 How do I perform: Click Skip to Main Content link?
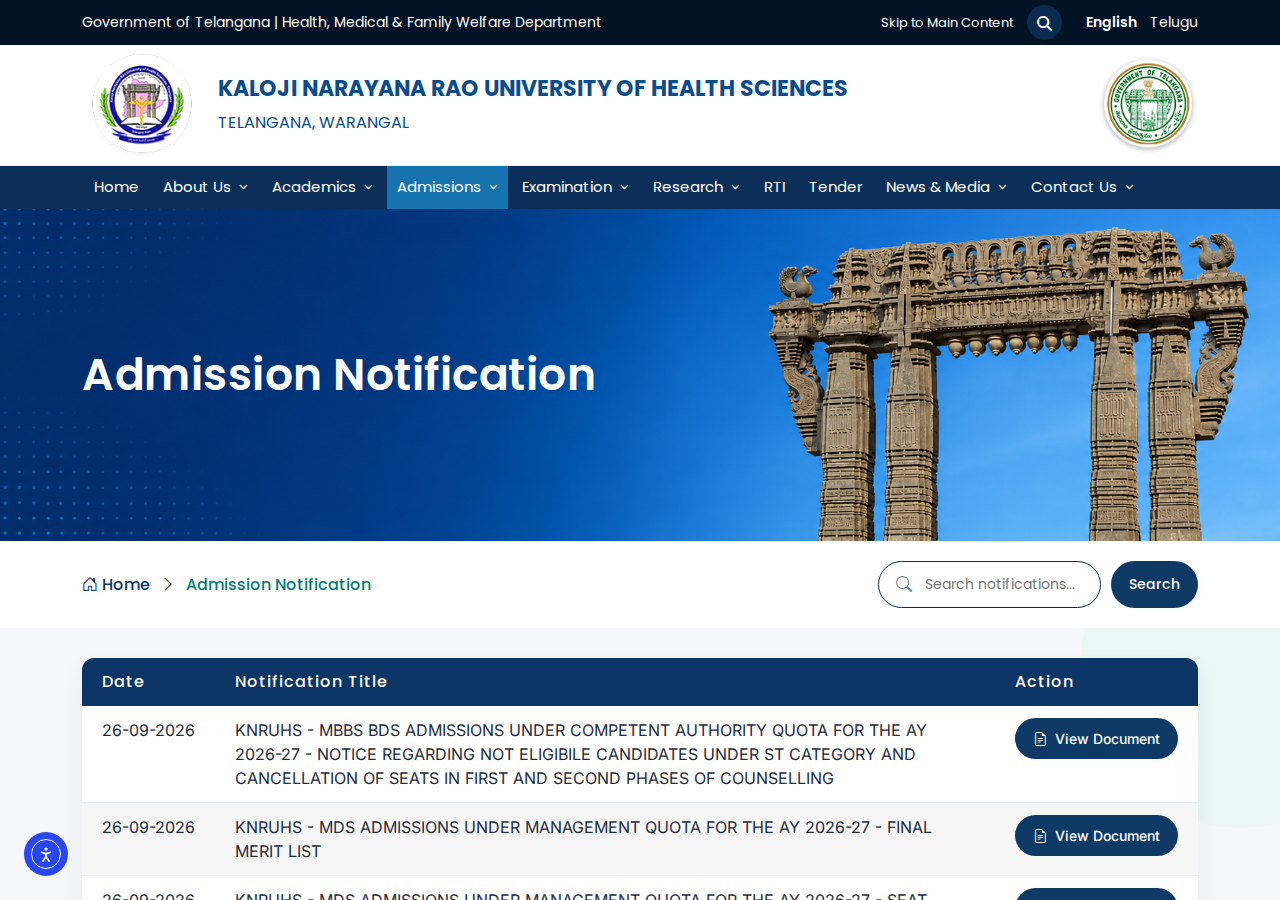(947, 22)
